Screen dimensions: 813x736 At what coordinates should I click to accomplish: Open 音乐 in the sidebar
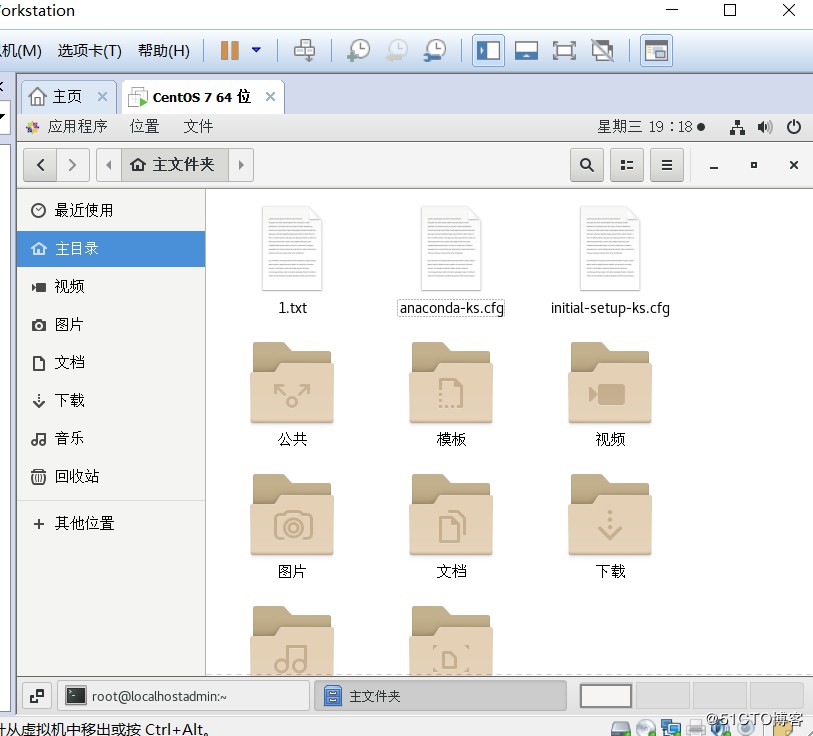pos(111,439)
